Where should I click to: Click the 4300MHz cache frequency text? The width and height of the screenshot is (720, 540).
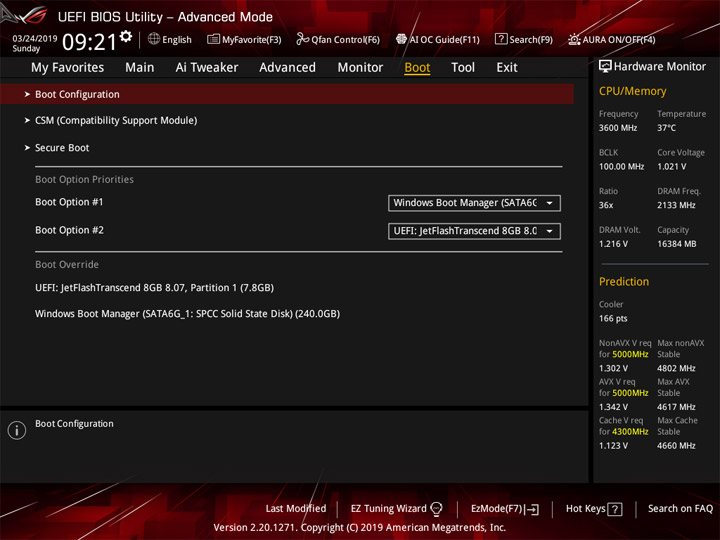point(630,432)
